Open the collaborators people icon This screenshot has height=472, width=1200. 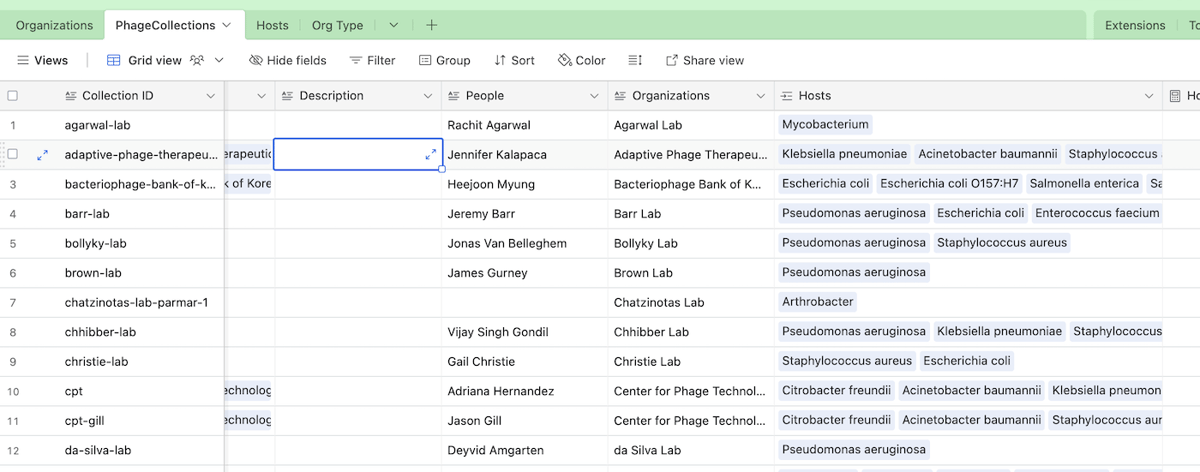(x=197, y=60)
